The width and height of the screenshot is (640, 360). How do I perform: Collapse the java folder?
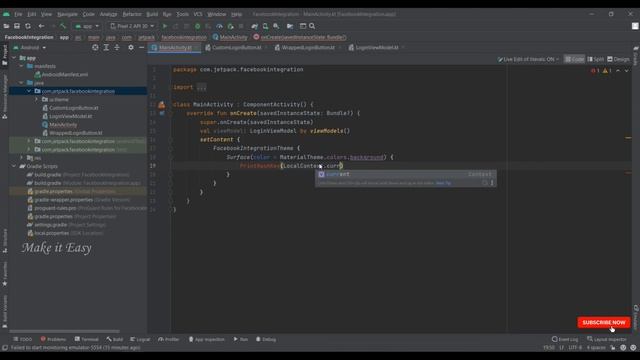pyautogui.click(x=22, y=83)
